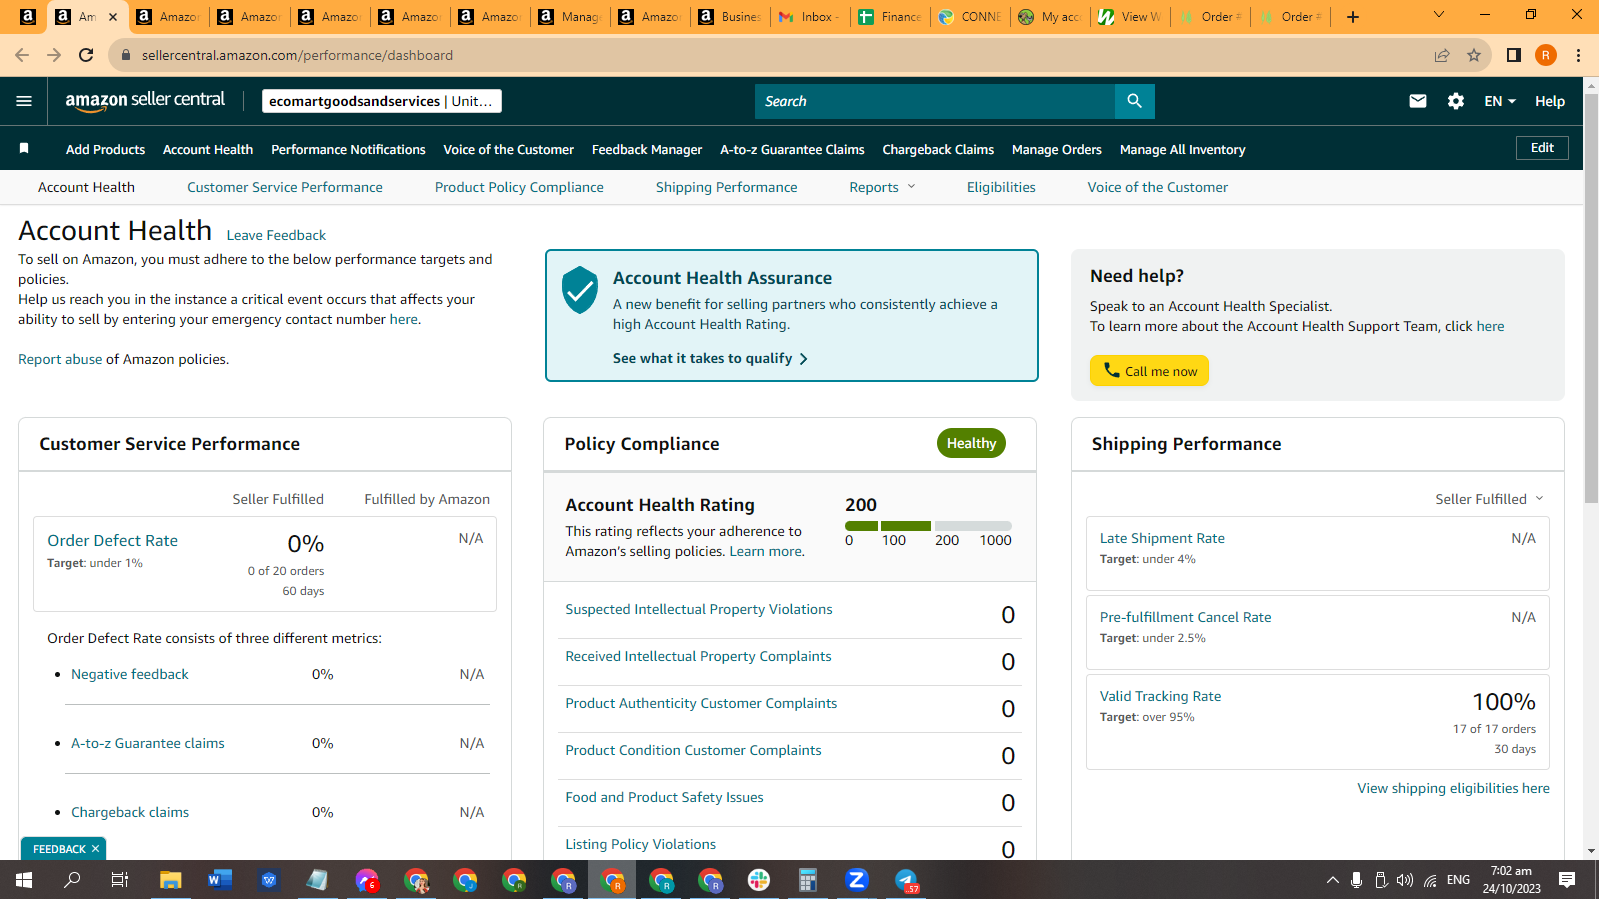This screenshot has height=899, width=1599.
Task: Open the settings gear icon
Action: coord(1456,101)
